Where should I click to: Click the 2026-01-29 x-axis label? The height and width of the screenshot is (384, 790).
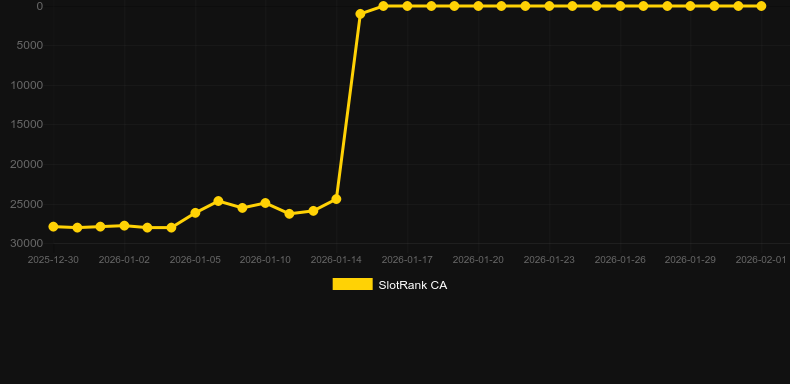tap(690, 260)
